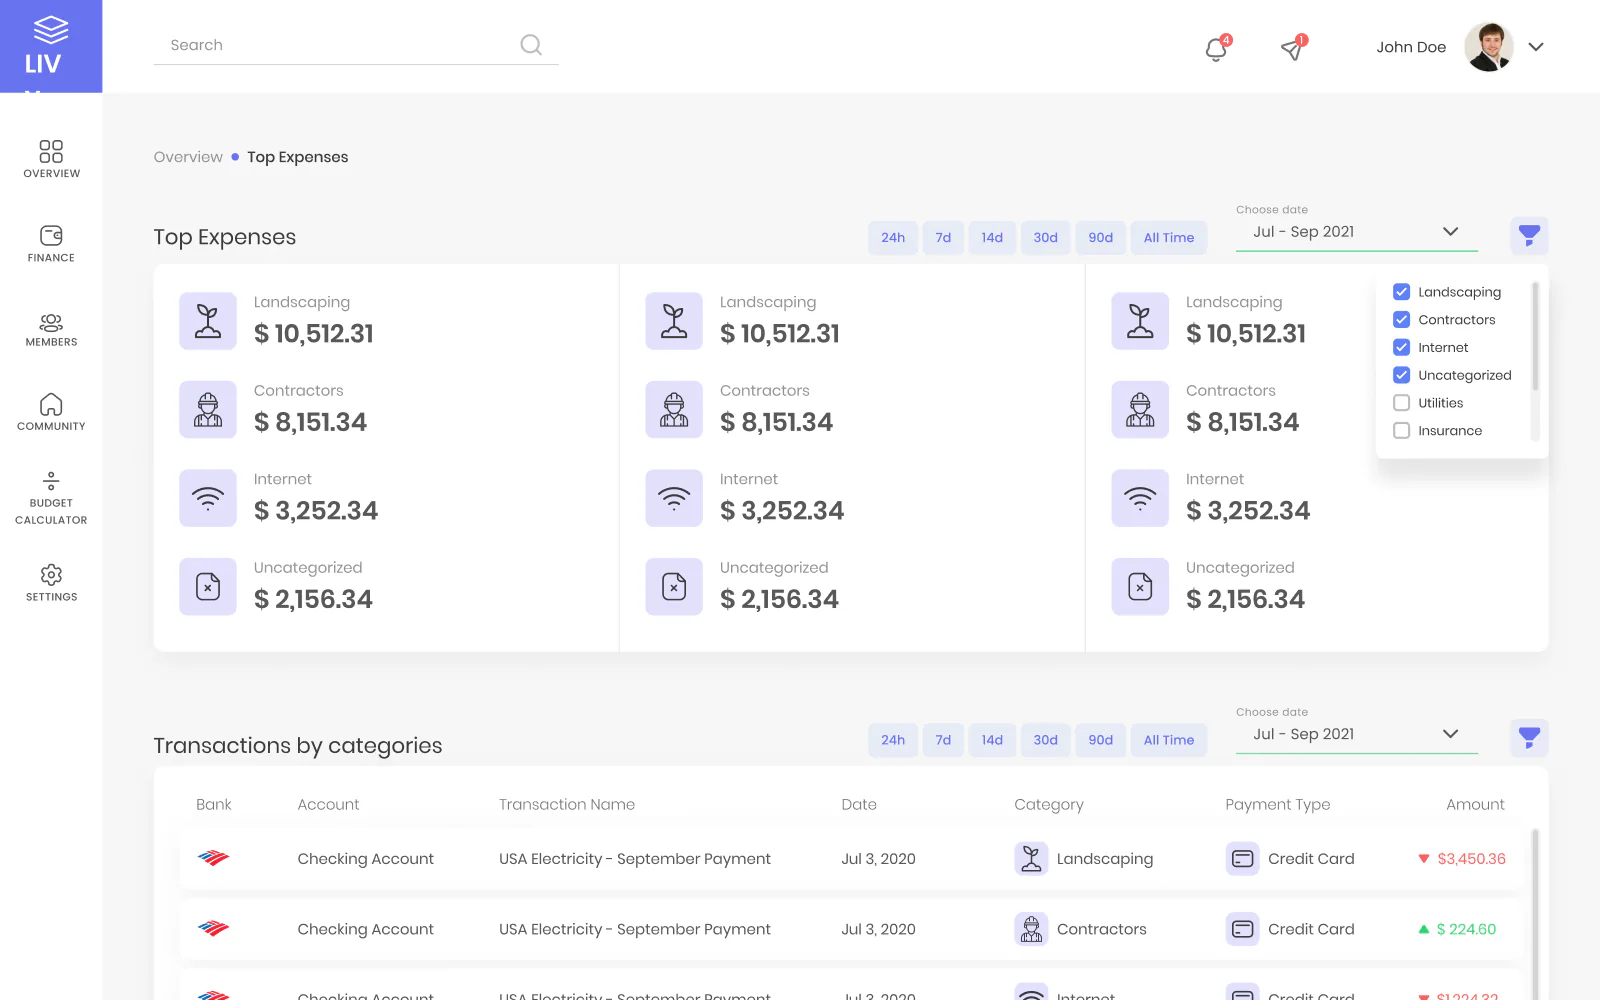Image resolution: width=1600 pixels, height=1000 pixels.
Task: Click Uncategorized file icon in middle card
Action: (674, 586)
